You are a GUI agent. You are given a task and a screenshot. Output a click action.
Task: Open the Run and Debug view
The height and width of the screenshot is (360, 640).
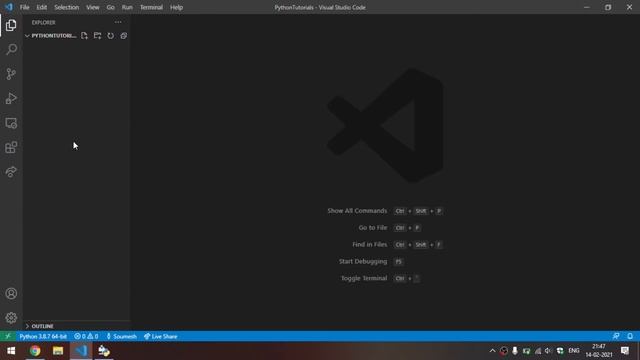pyautogui.click(x=11, y=98)
